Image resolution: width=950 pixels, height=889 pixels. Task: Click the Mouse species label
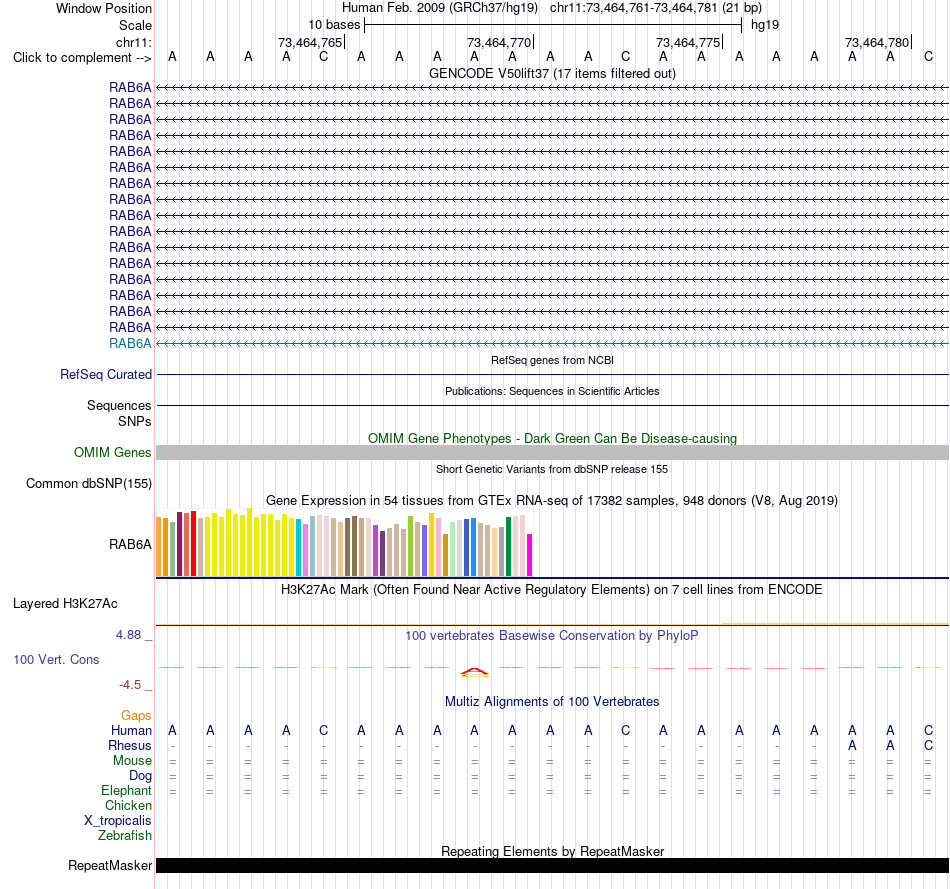tap(132, 761)
